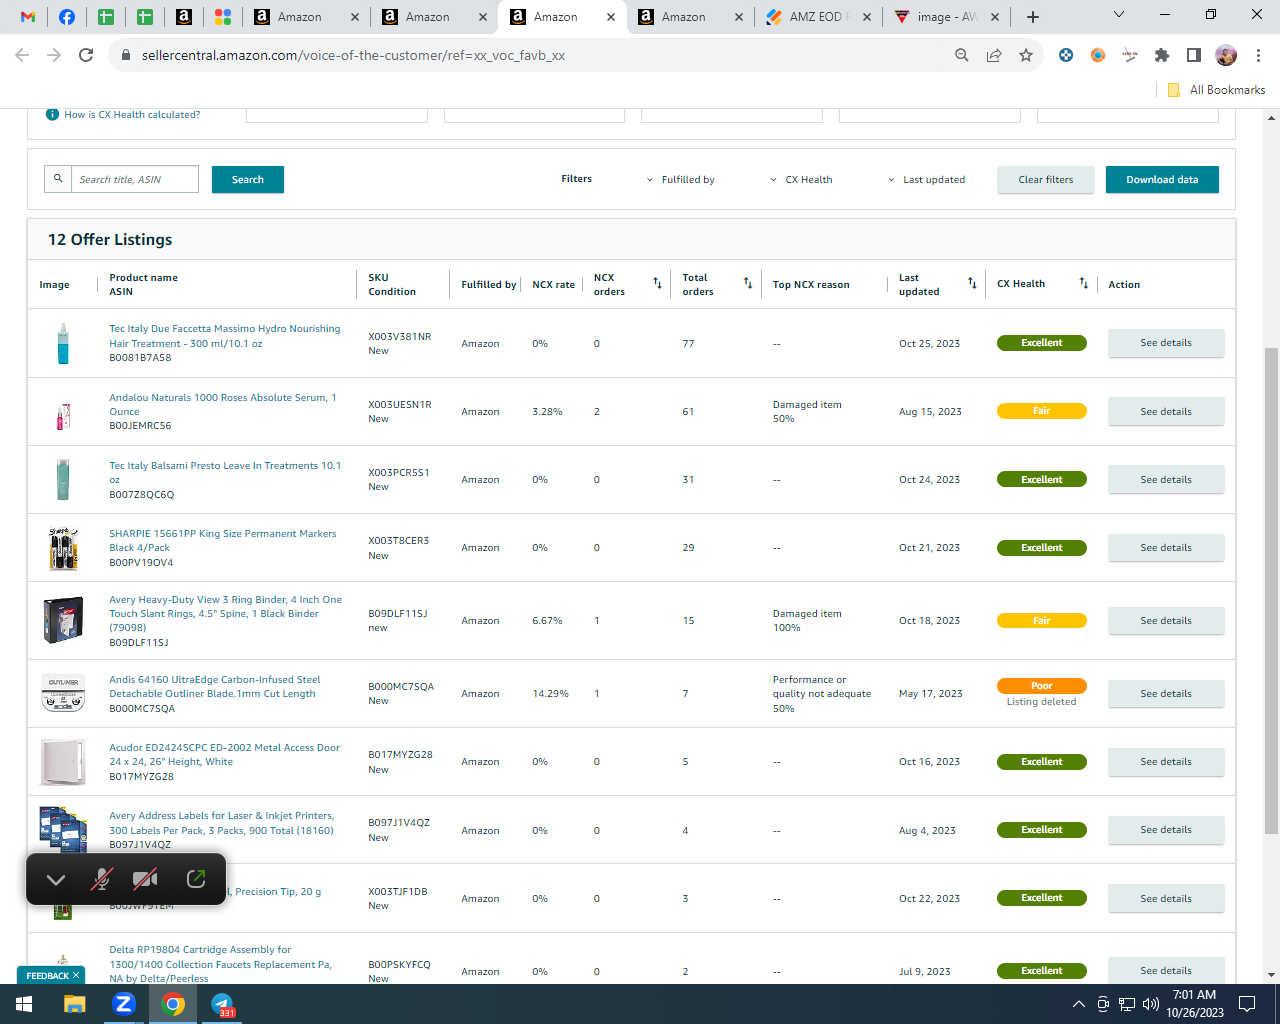Open the Chrome three-dot menu
This screenshot has height=1024, width=1280.
1258,55
